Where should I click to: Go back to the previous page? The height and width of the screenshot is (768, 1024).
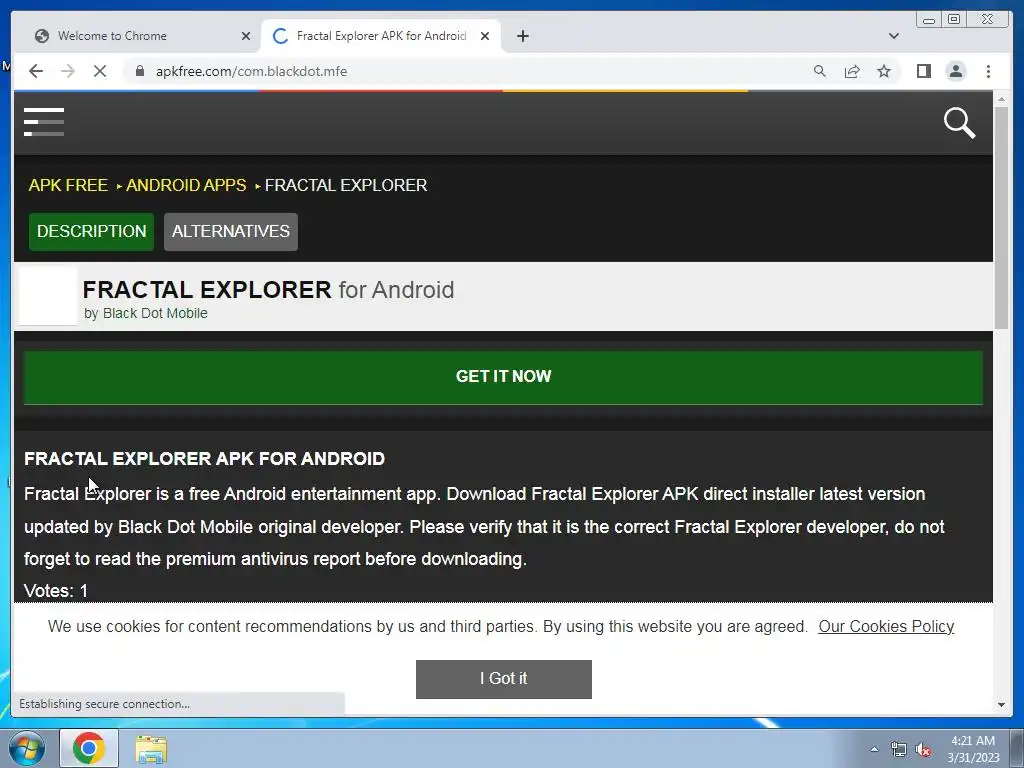(x=36, y=71)
